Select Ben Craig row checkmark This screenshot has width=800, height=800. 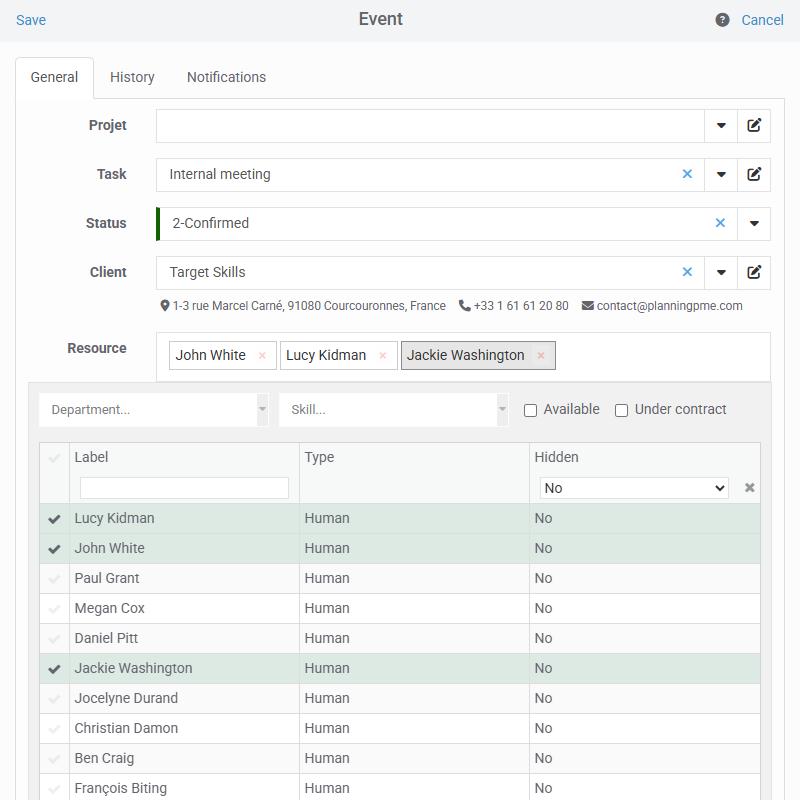[54, 759]
